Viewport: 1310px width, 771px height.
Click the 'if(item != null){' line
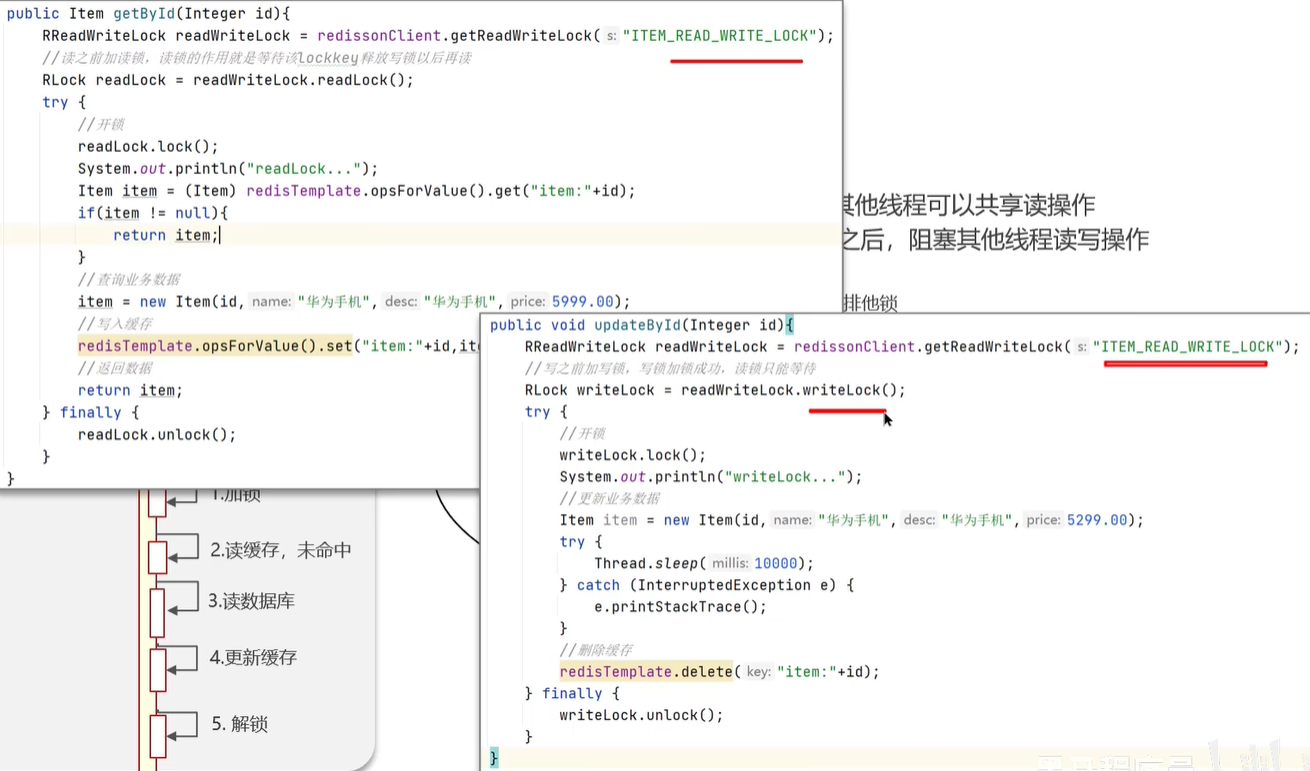[x=153, y=213]
